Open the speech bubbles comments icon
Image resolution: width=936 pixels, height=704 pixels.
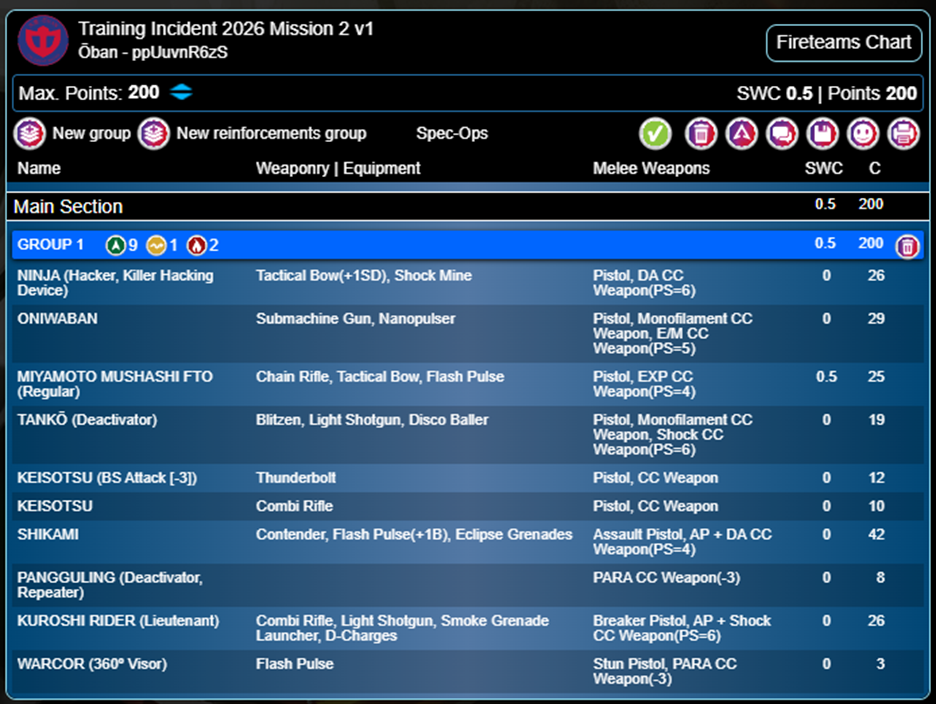point(782,133)
